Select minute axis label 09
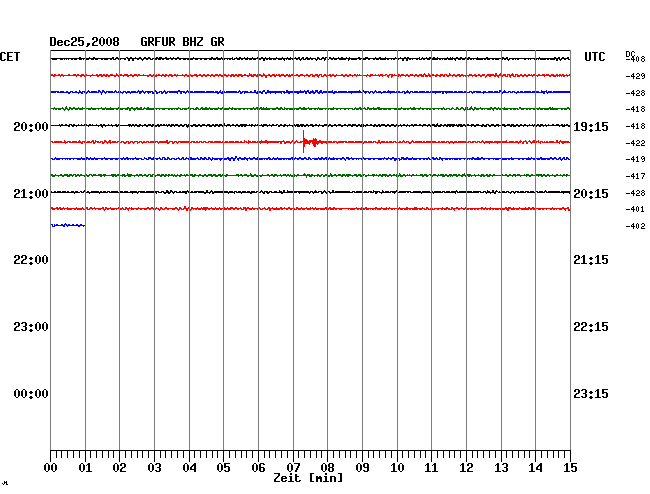Screen dimensions: 650x494 tap(362, 468)
